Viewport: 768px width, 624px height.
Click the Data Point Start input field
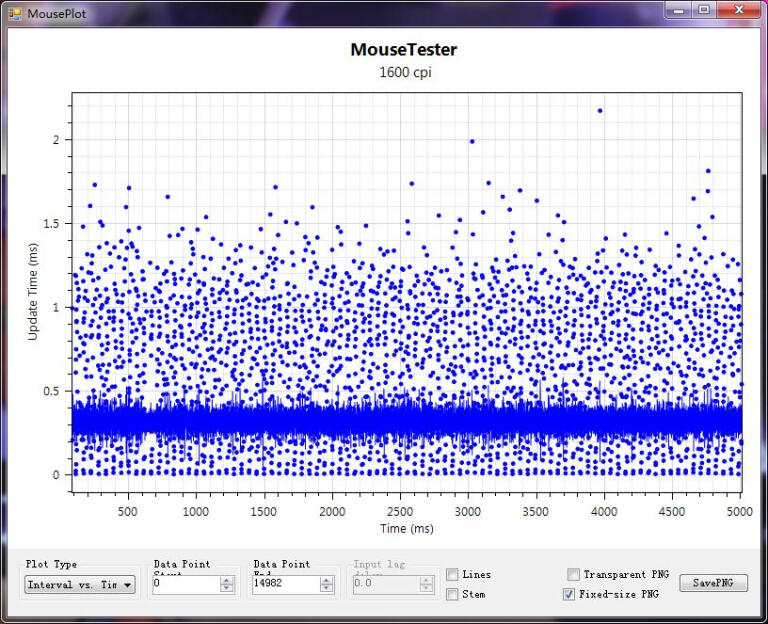point(185,585)
